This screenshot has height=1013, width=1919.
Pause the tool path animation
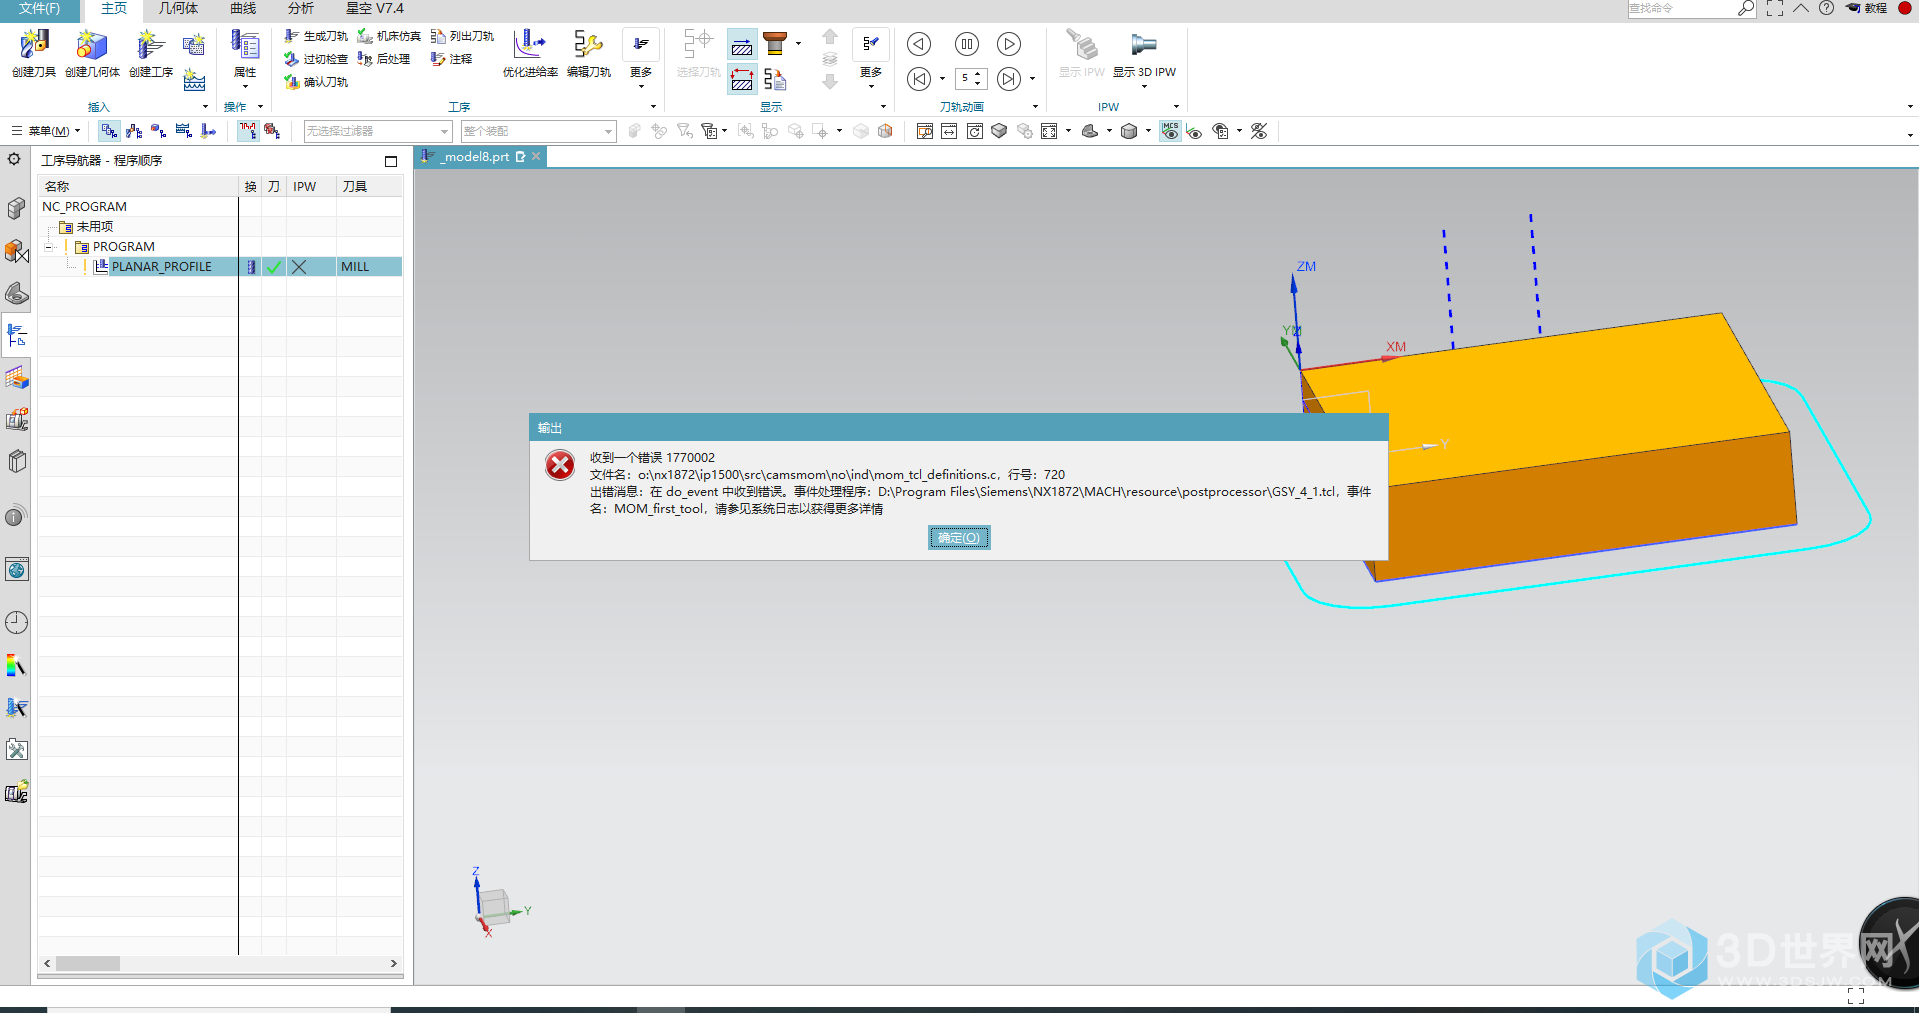click(x=966, y=44)
